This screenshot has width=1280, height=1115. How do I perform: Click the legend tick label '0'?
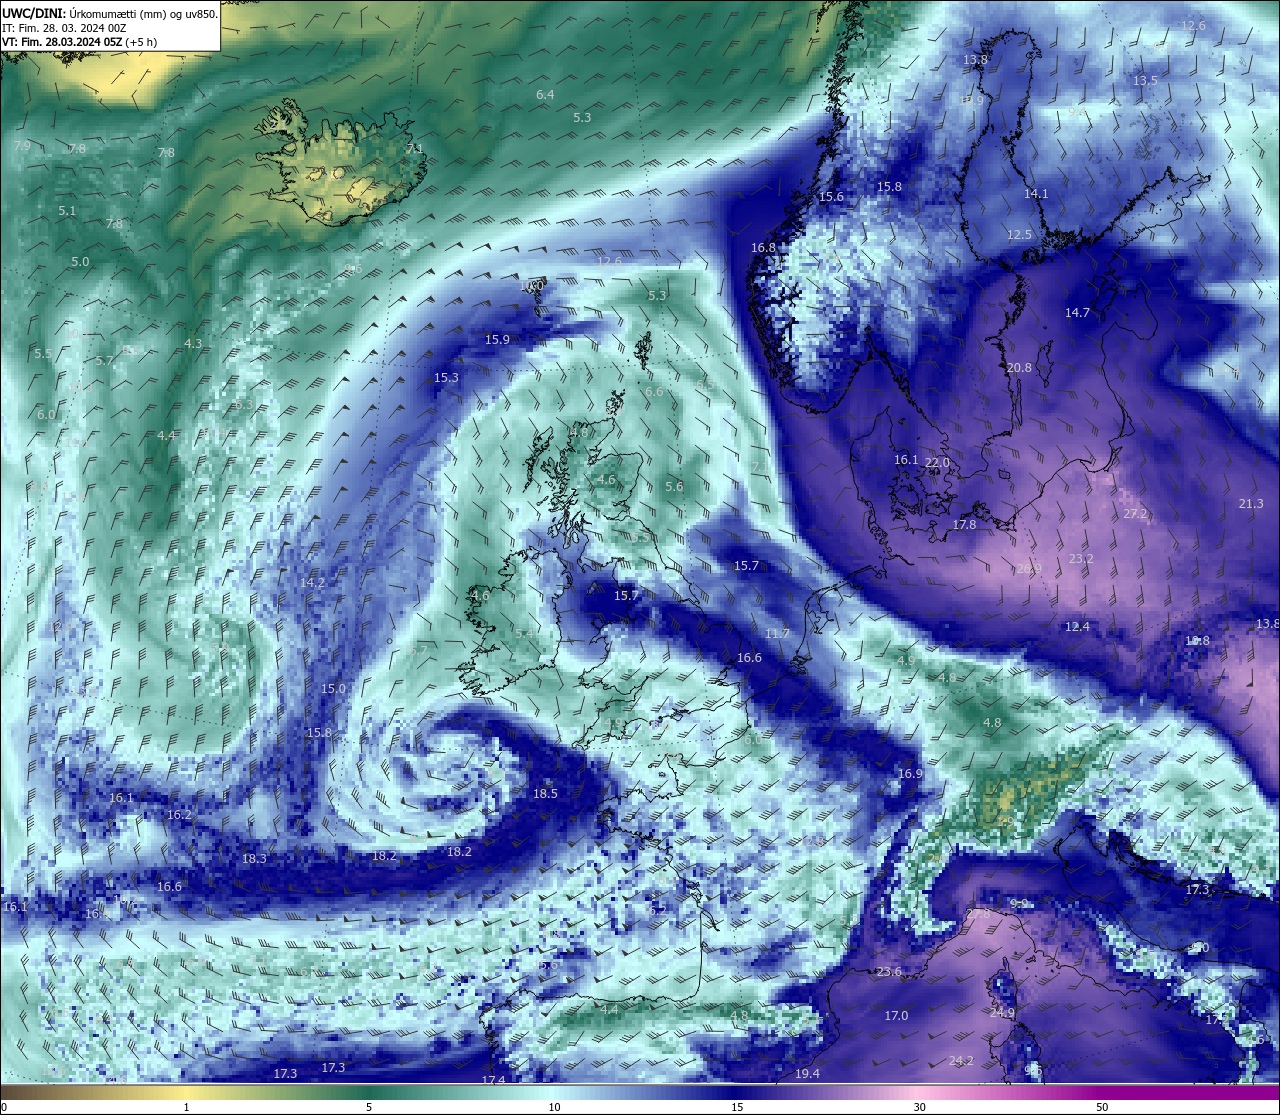pos(4,1107)
